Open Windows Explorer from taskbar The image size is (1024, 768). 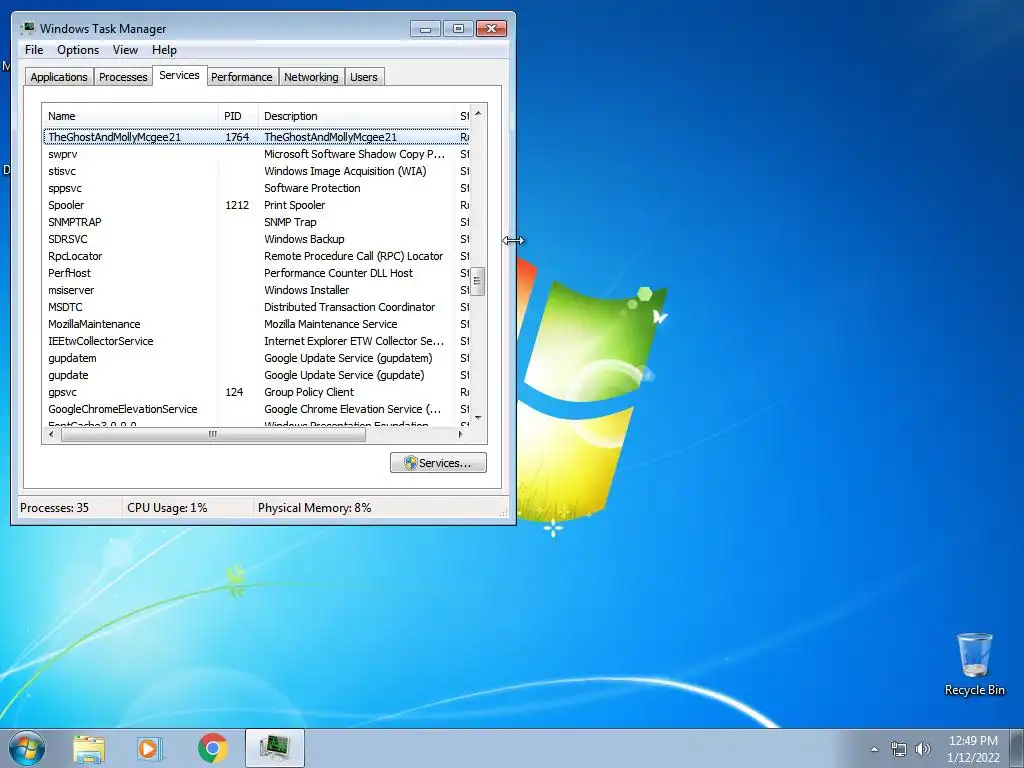pyautogui.click(x=89, y=748)
